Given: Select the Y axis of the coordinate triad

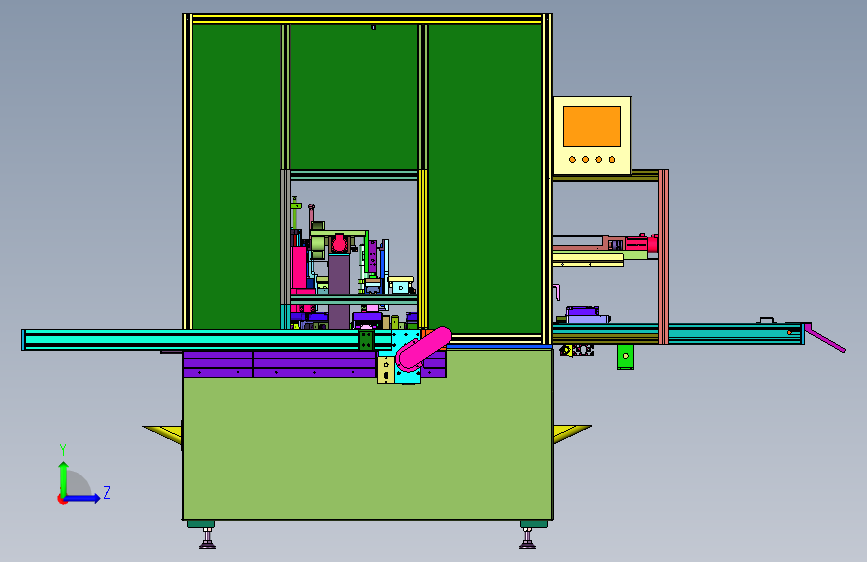Looking at the screenshot, I should [63, 479].
